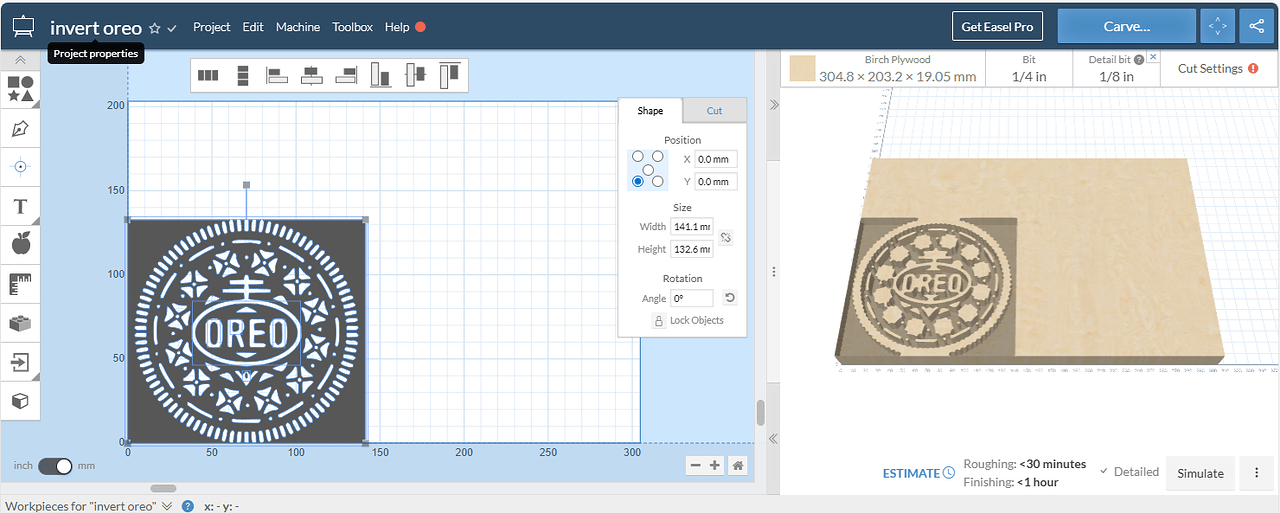Select the Pen drawing tool
The width and height of the screenshot is (1280, 513).
pyautogui.click(x=20, y=128)
